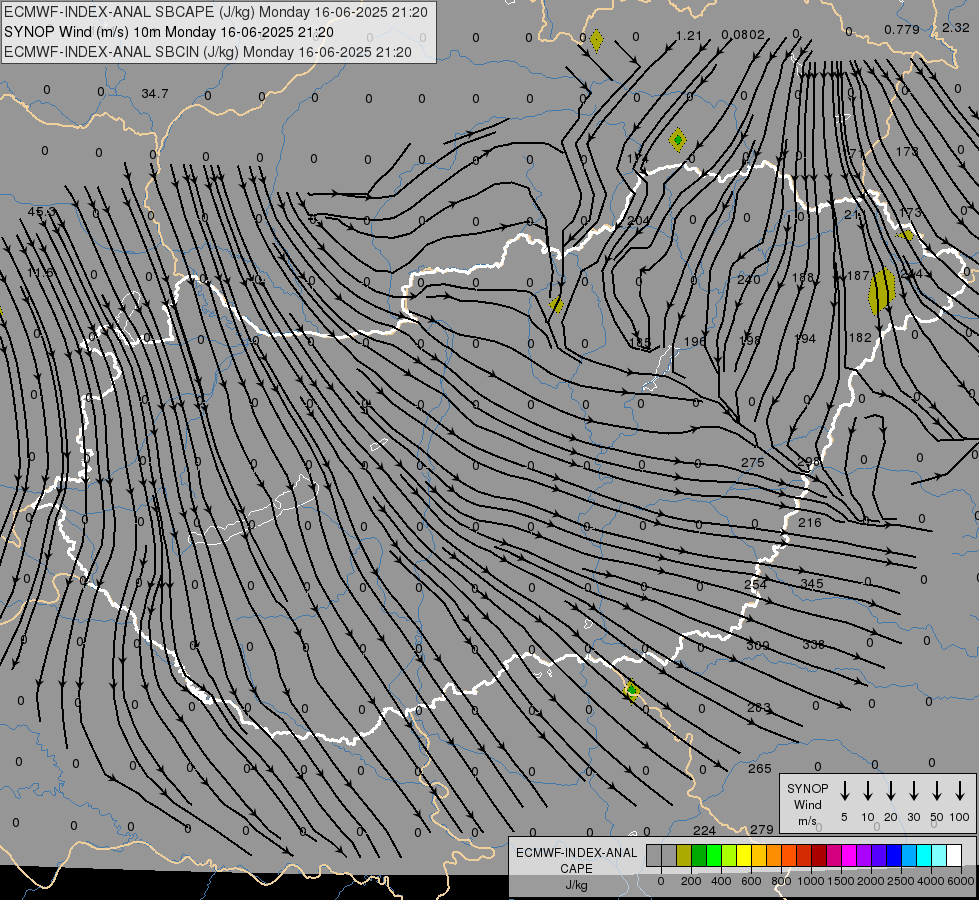This screenshot has width=979, height=900.
Task: Click the 10 m/s wind arrow in legend
Action: [x=867, y=790]
